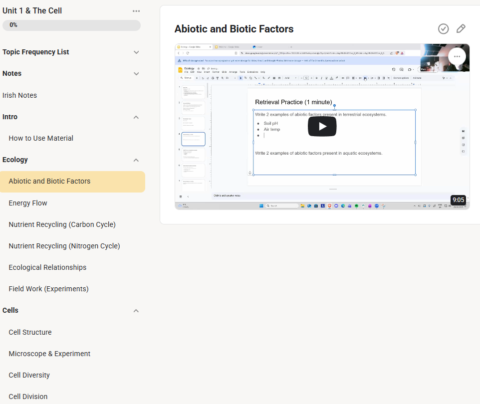Image resolution: width=480 pixels, height=404 pixels.
Task: Open the Irish Notes item
Action: point(20,95)
